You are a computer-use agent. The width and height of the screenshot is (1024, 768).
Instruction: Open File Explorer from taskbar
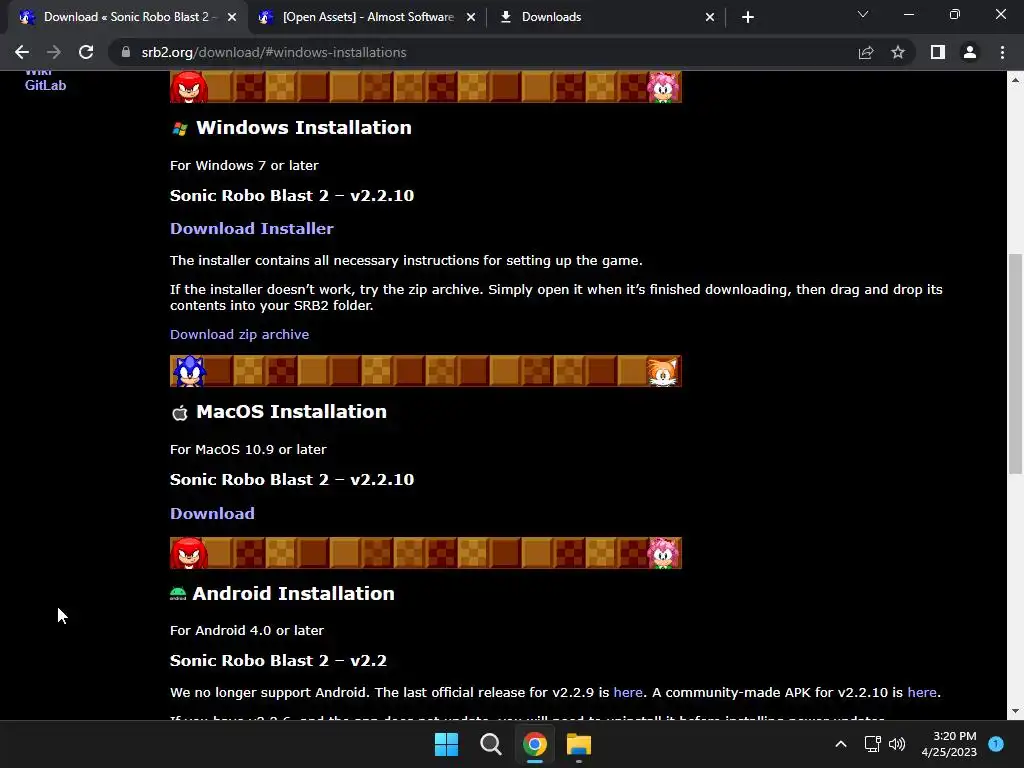pyautogui.click(x=579, y=744)
